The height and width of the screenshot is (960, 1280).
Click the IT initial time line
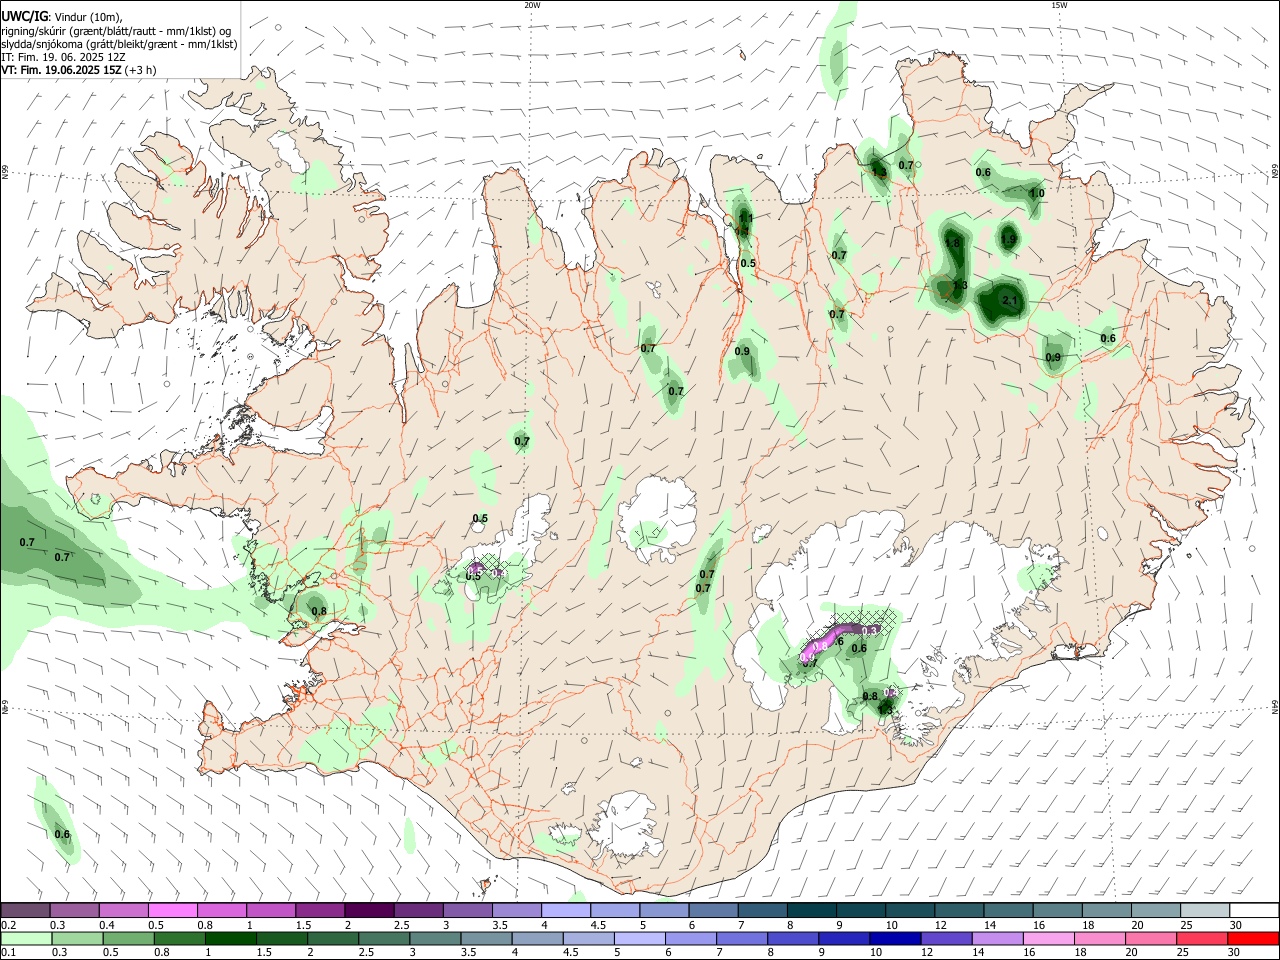pos(64,57)
